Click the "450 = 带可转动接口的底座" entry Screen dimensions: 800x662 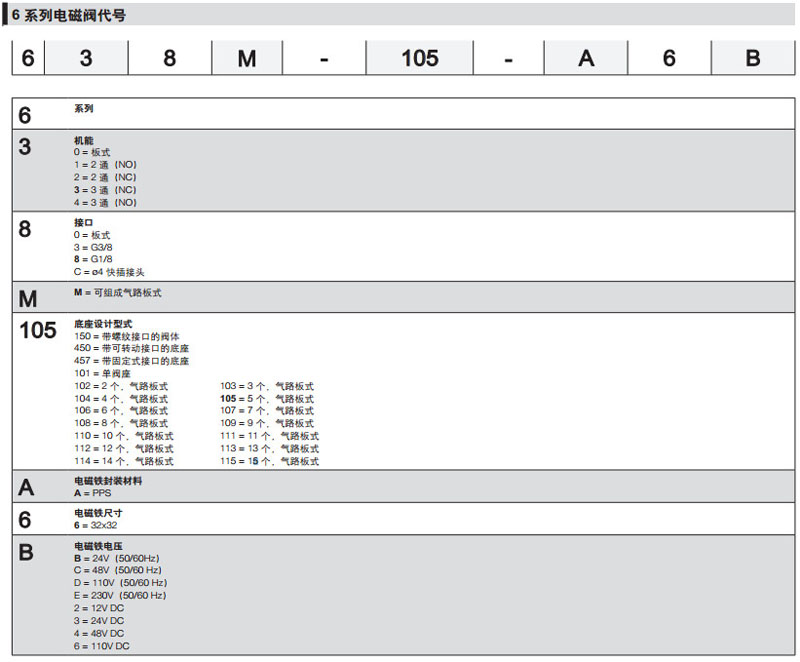(131, 348)
